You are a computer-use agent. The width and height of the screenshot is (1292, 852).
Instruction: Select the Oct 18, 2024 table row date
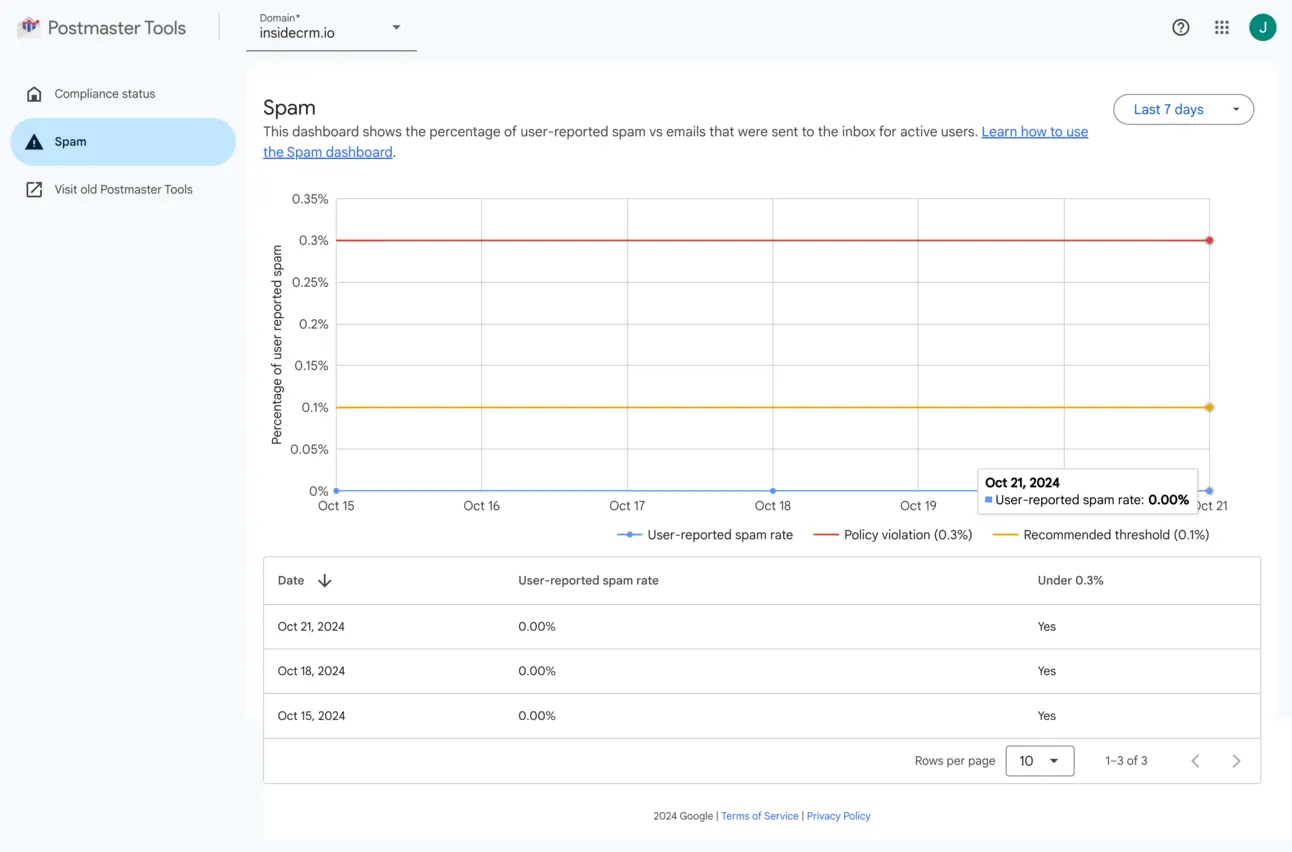[x=311, y=671]
